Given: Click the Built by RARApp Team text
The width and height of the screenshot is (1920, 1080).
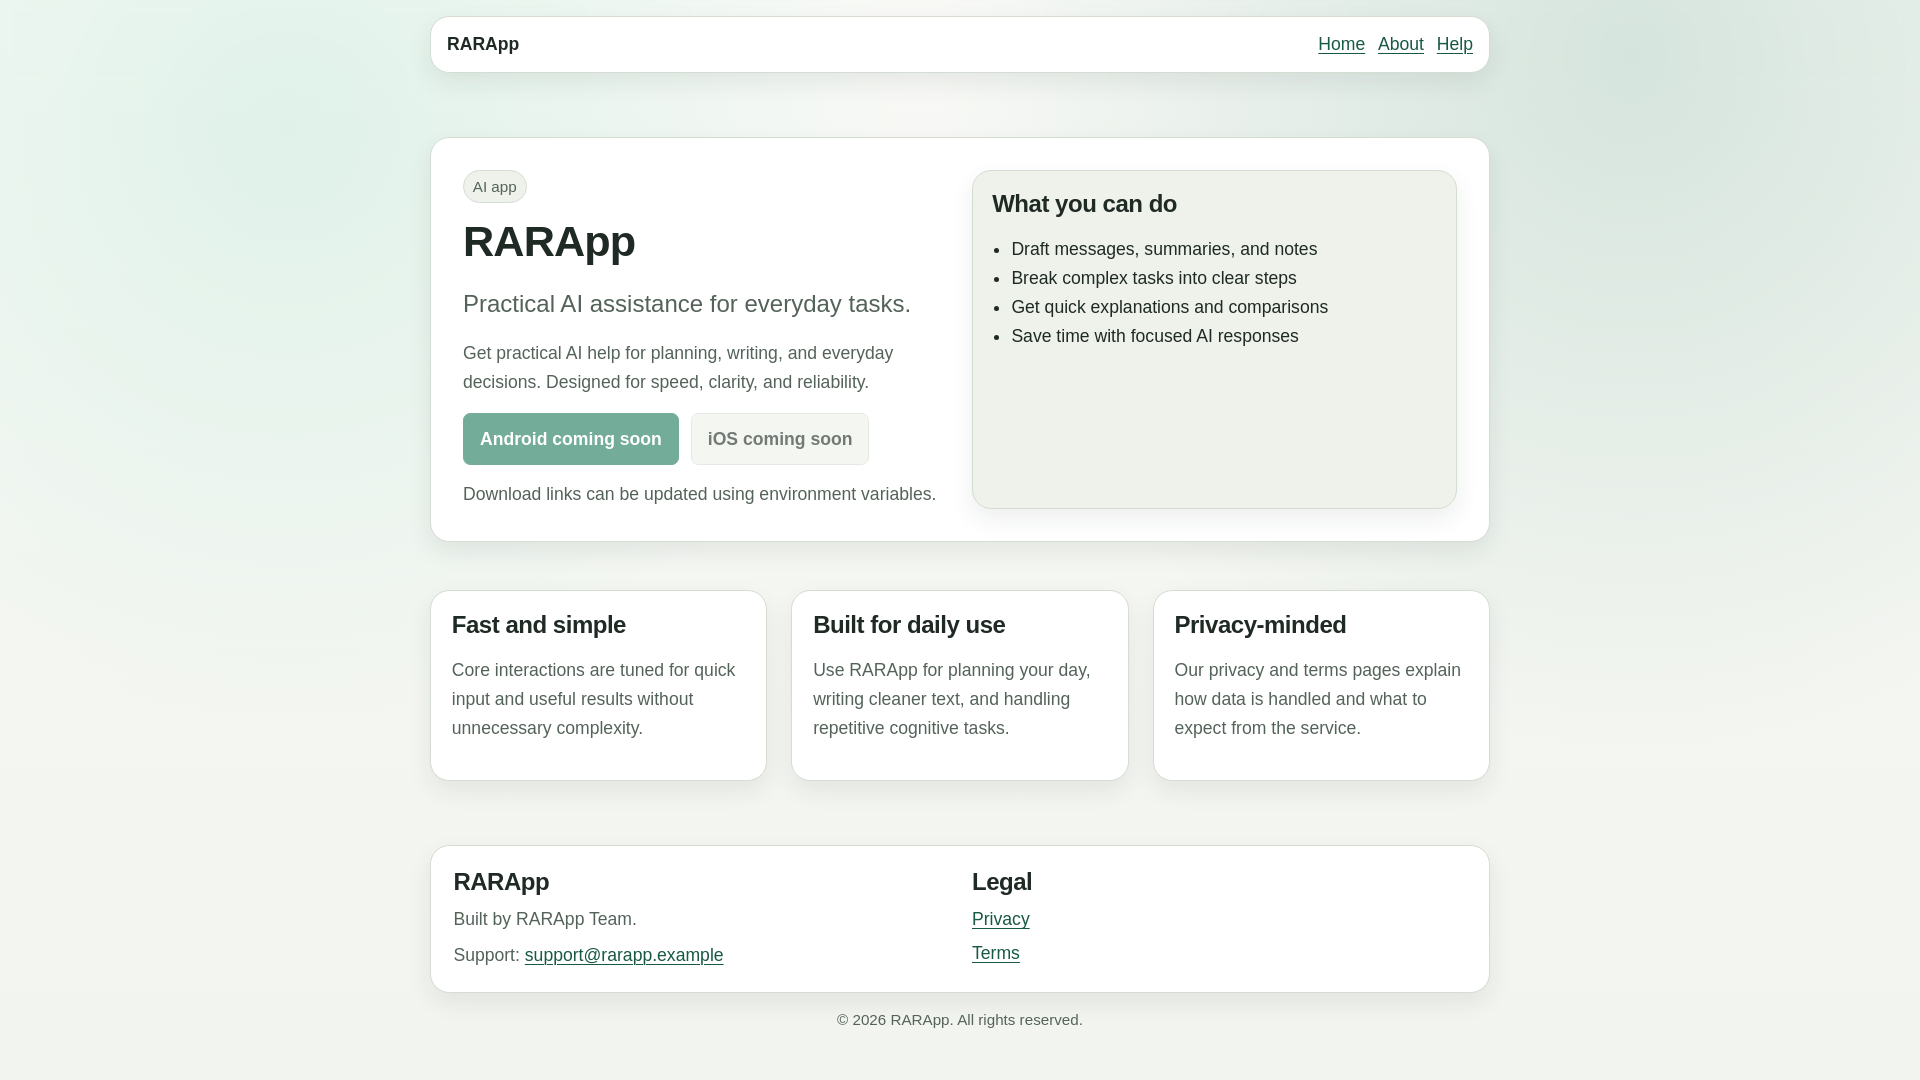Looking at the screenshot, I should point(545,919).
